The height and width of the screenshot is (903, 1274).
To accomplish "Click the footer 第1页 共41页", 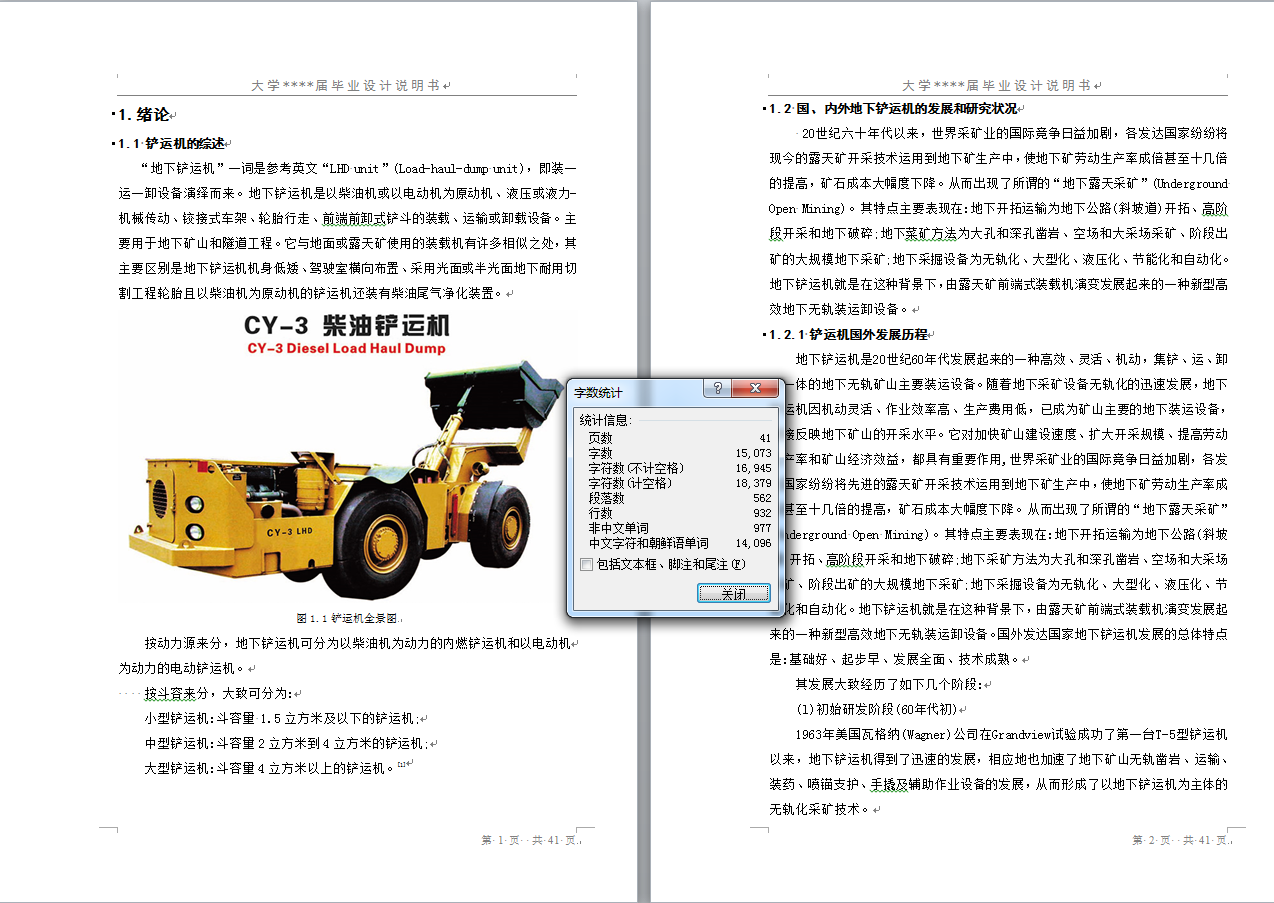I will 529,841.
